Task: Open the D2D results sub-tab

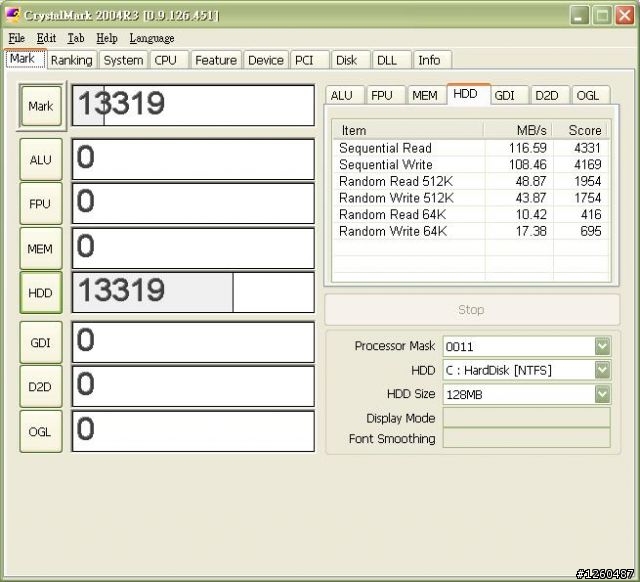Action: (x=550, y=95)
